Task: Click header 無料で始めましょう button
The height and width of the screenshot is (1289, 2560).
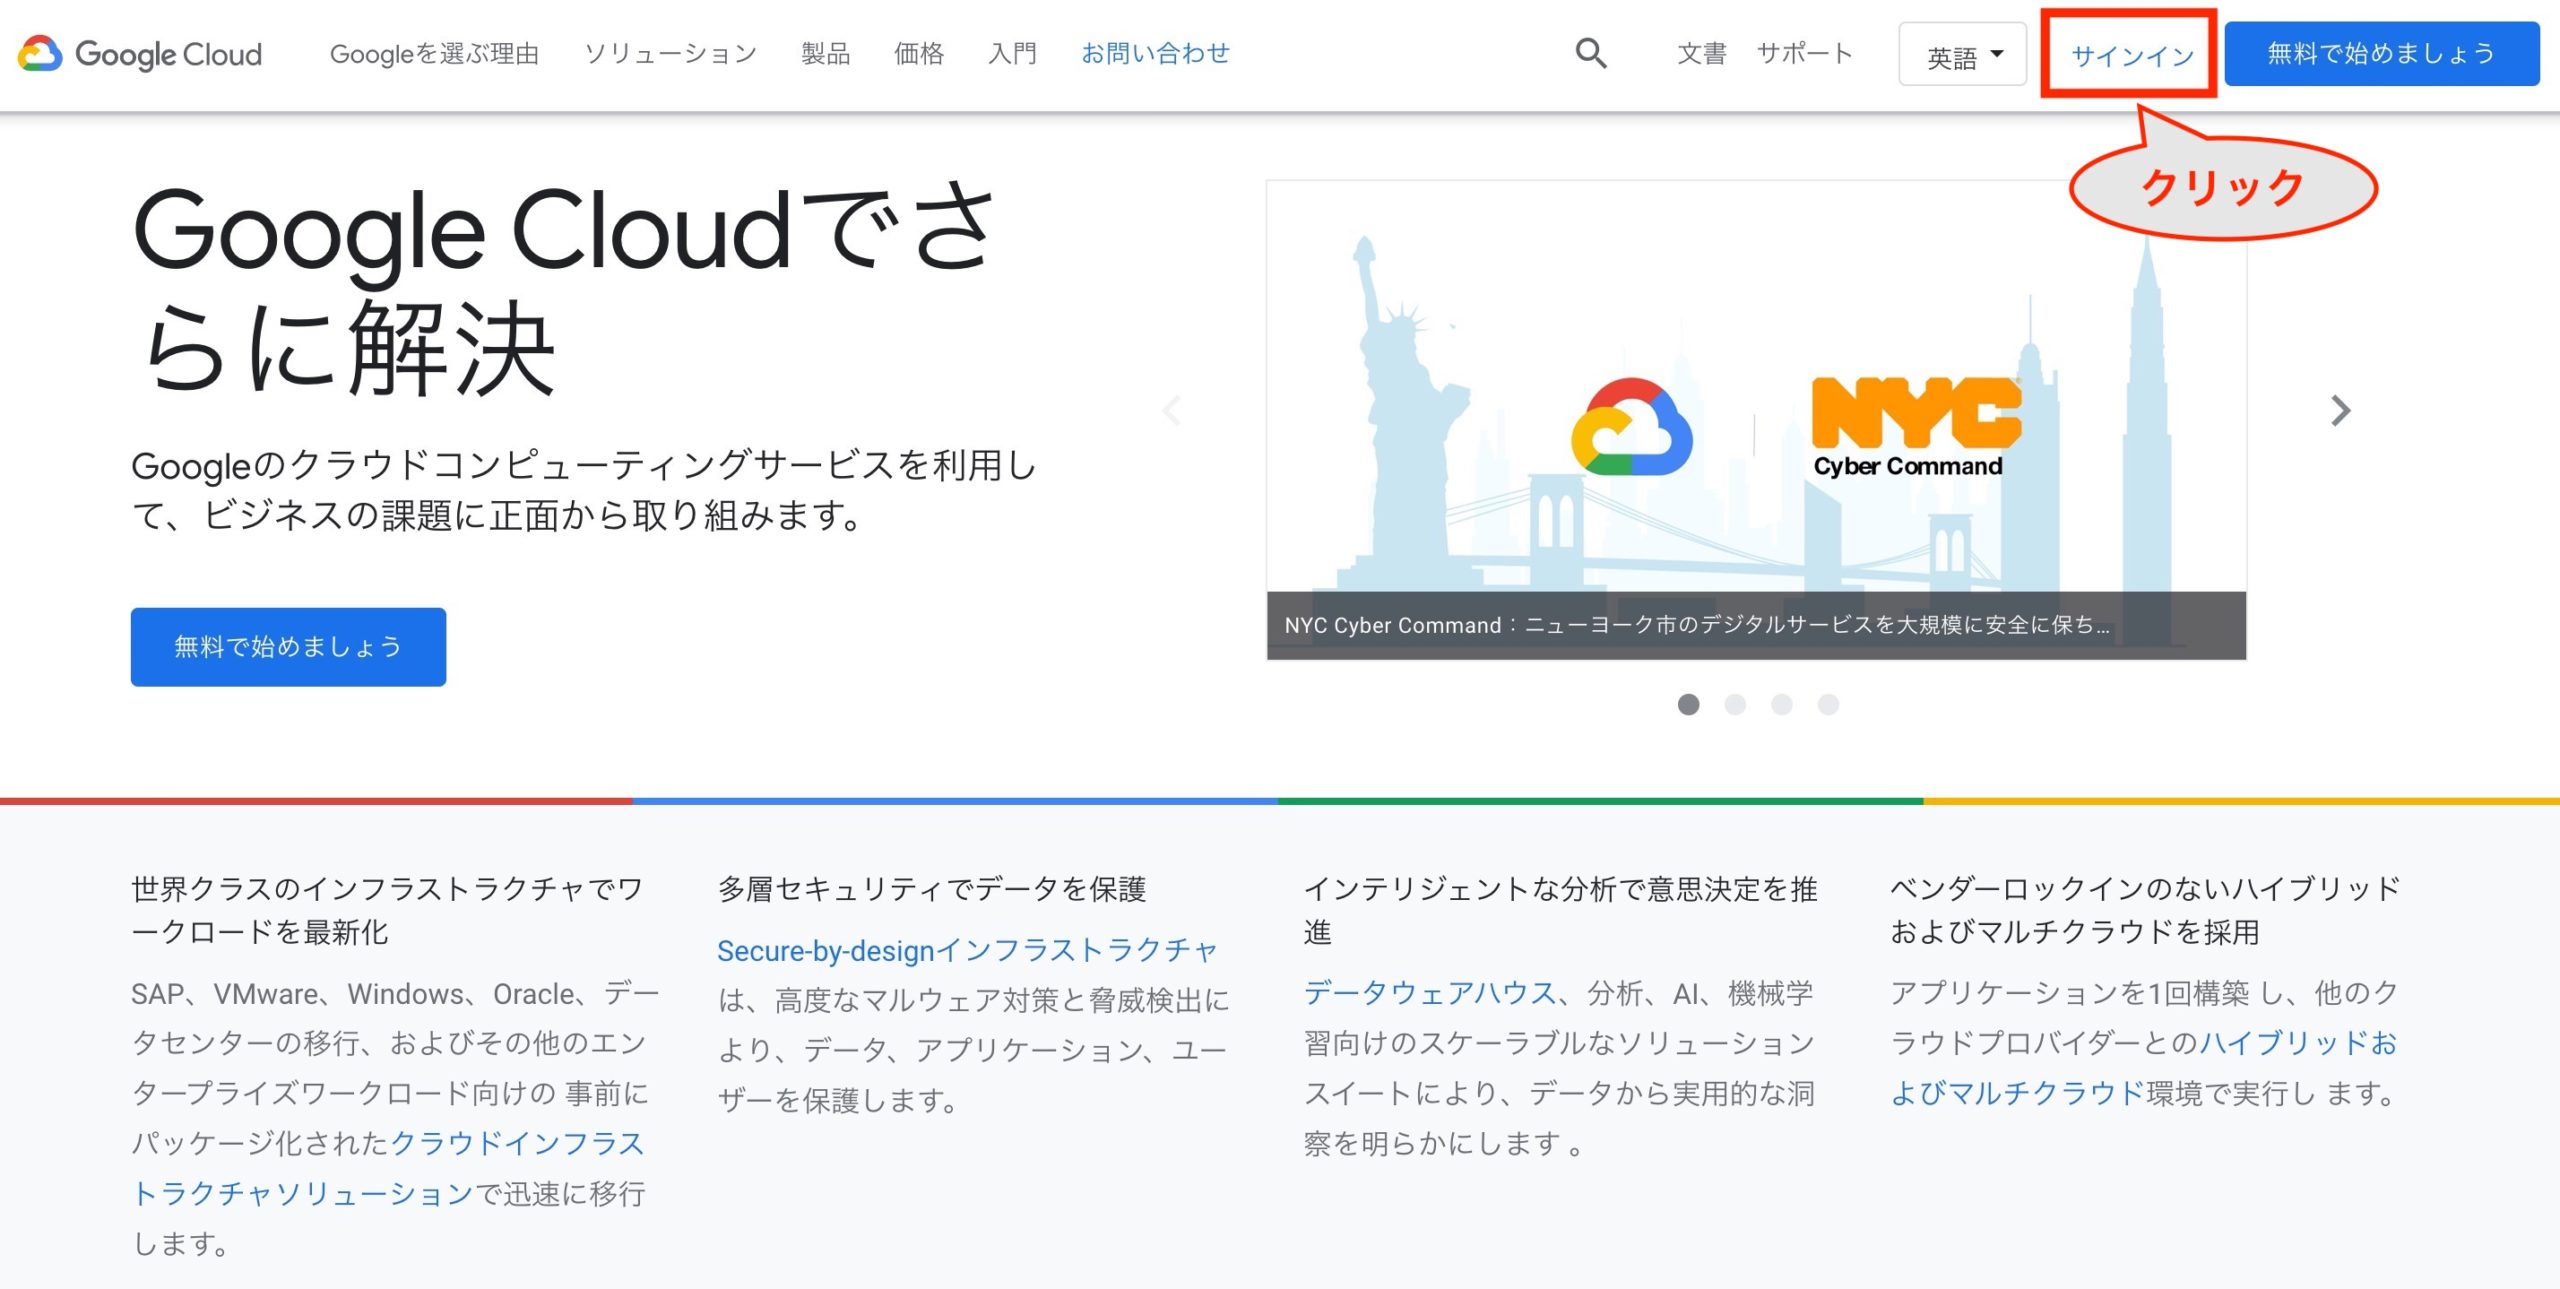Action: [x=2382, y=54]
